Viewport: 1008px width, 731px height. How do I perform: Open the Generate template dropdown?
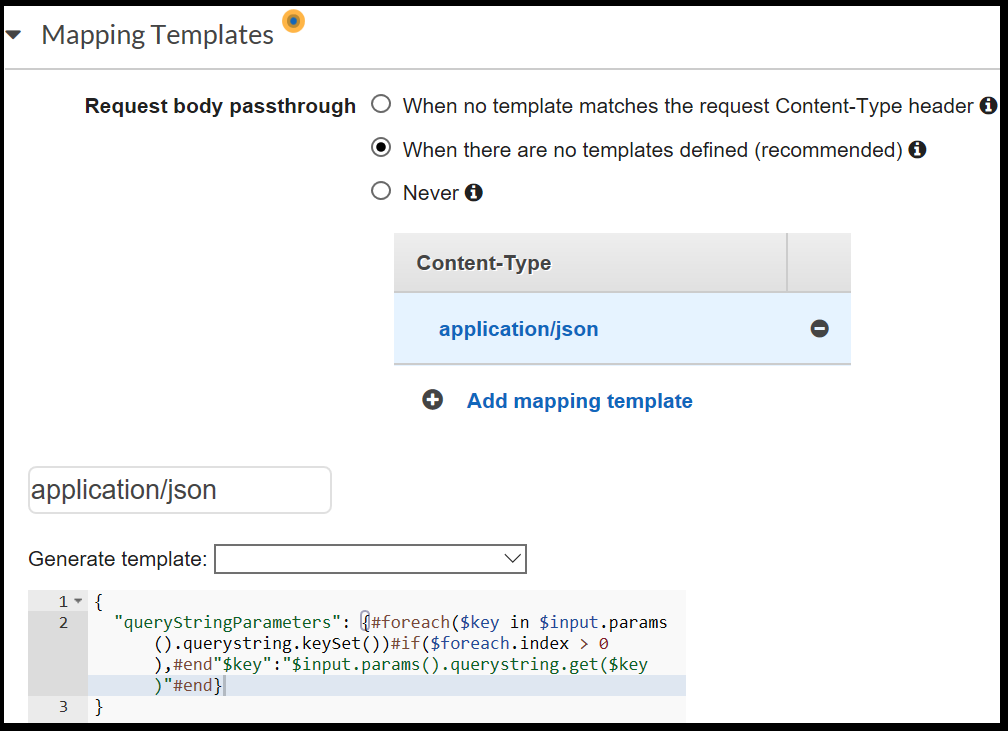click(370, 559)
